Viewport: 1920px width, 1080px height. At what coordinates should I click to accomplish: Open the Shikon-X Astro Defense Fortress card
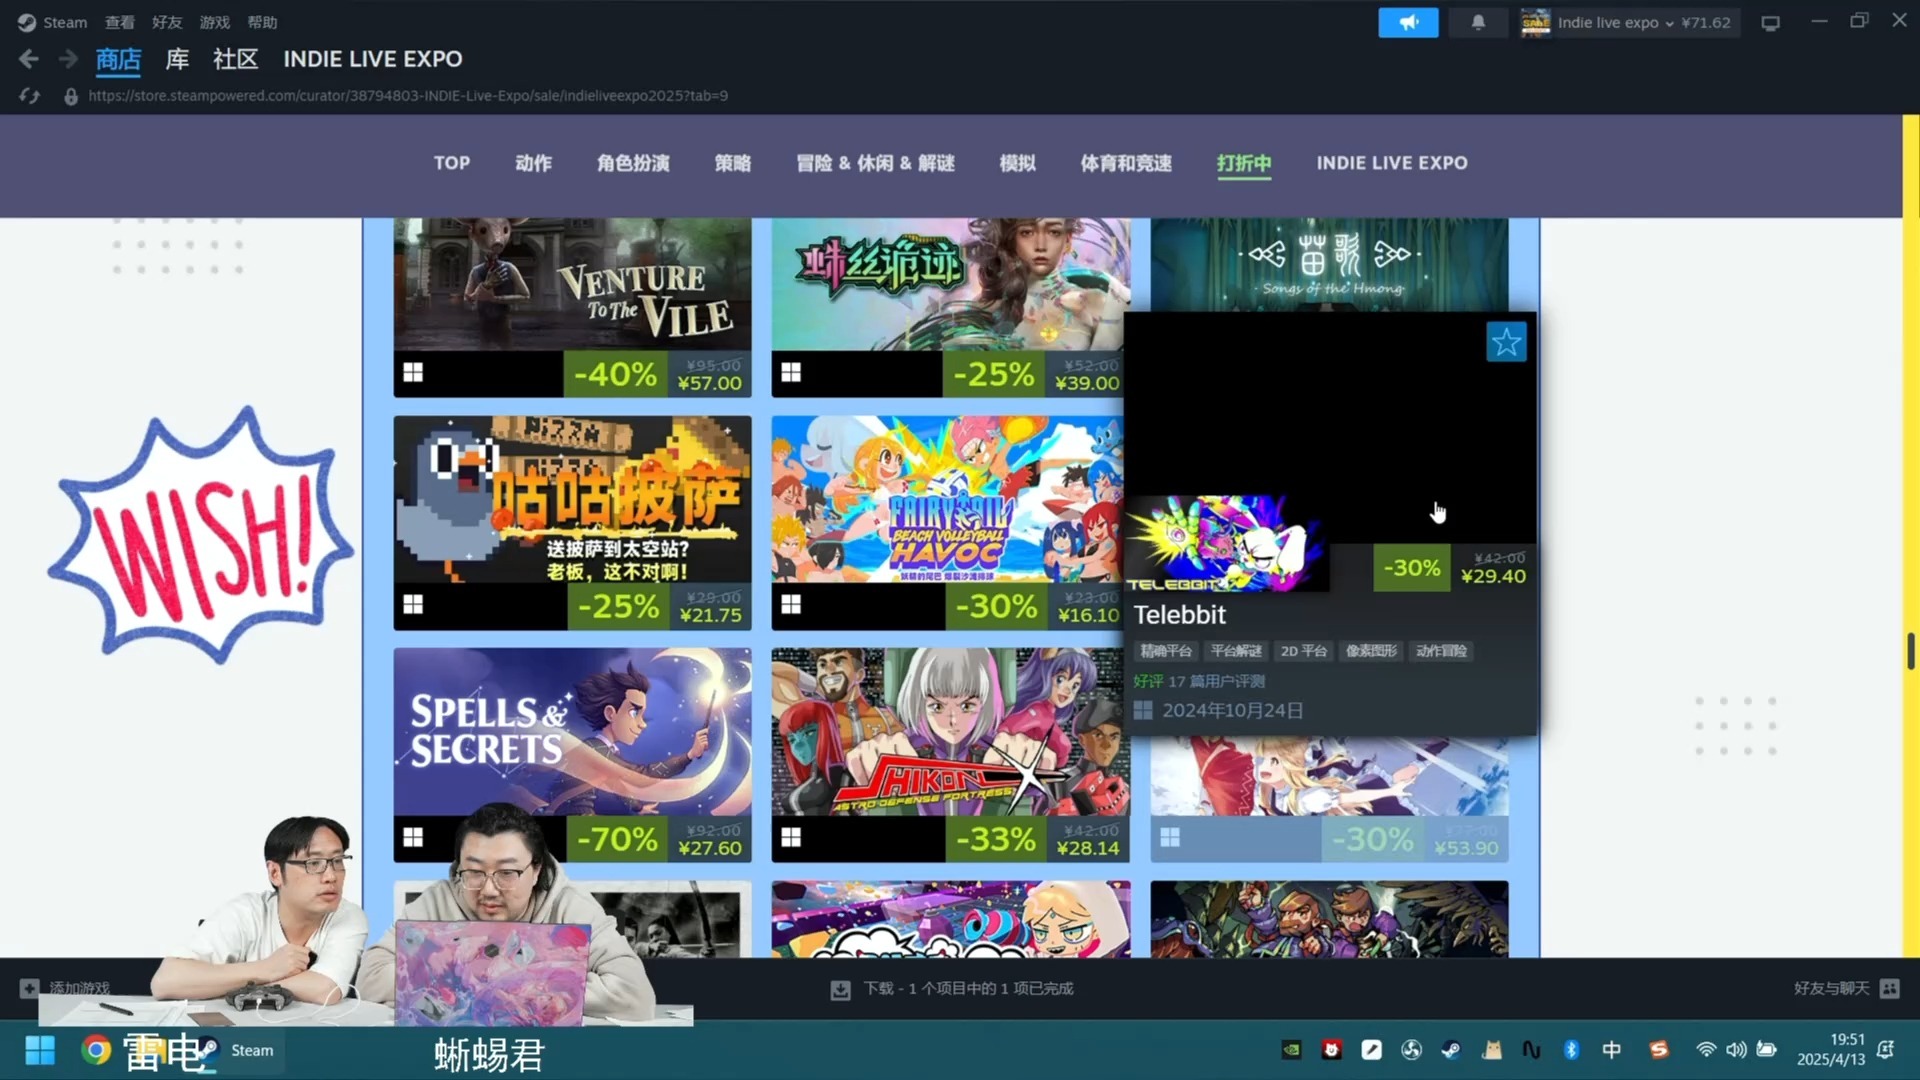[950, 755]
